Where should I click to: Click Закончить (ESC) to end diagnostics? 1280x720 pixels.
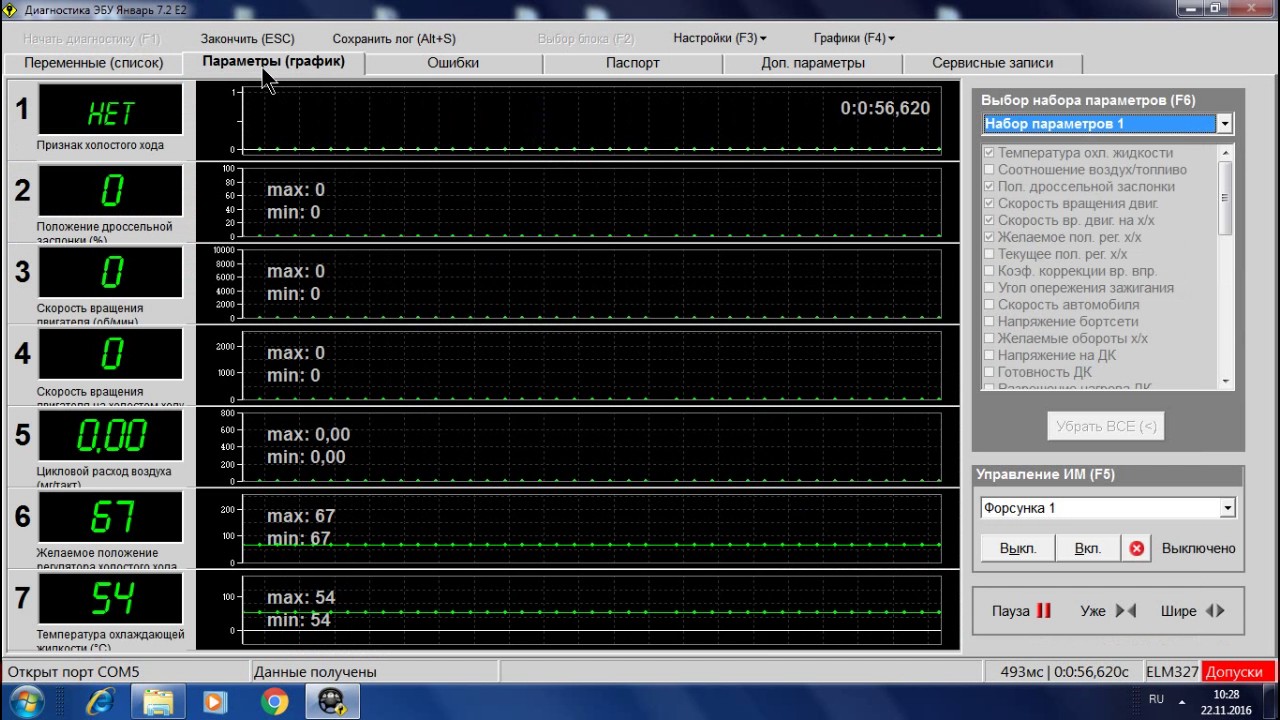pos(248,38)
